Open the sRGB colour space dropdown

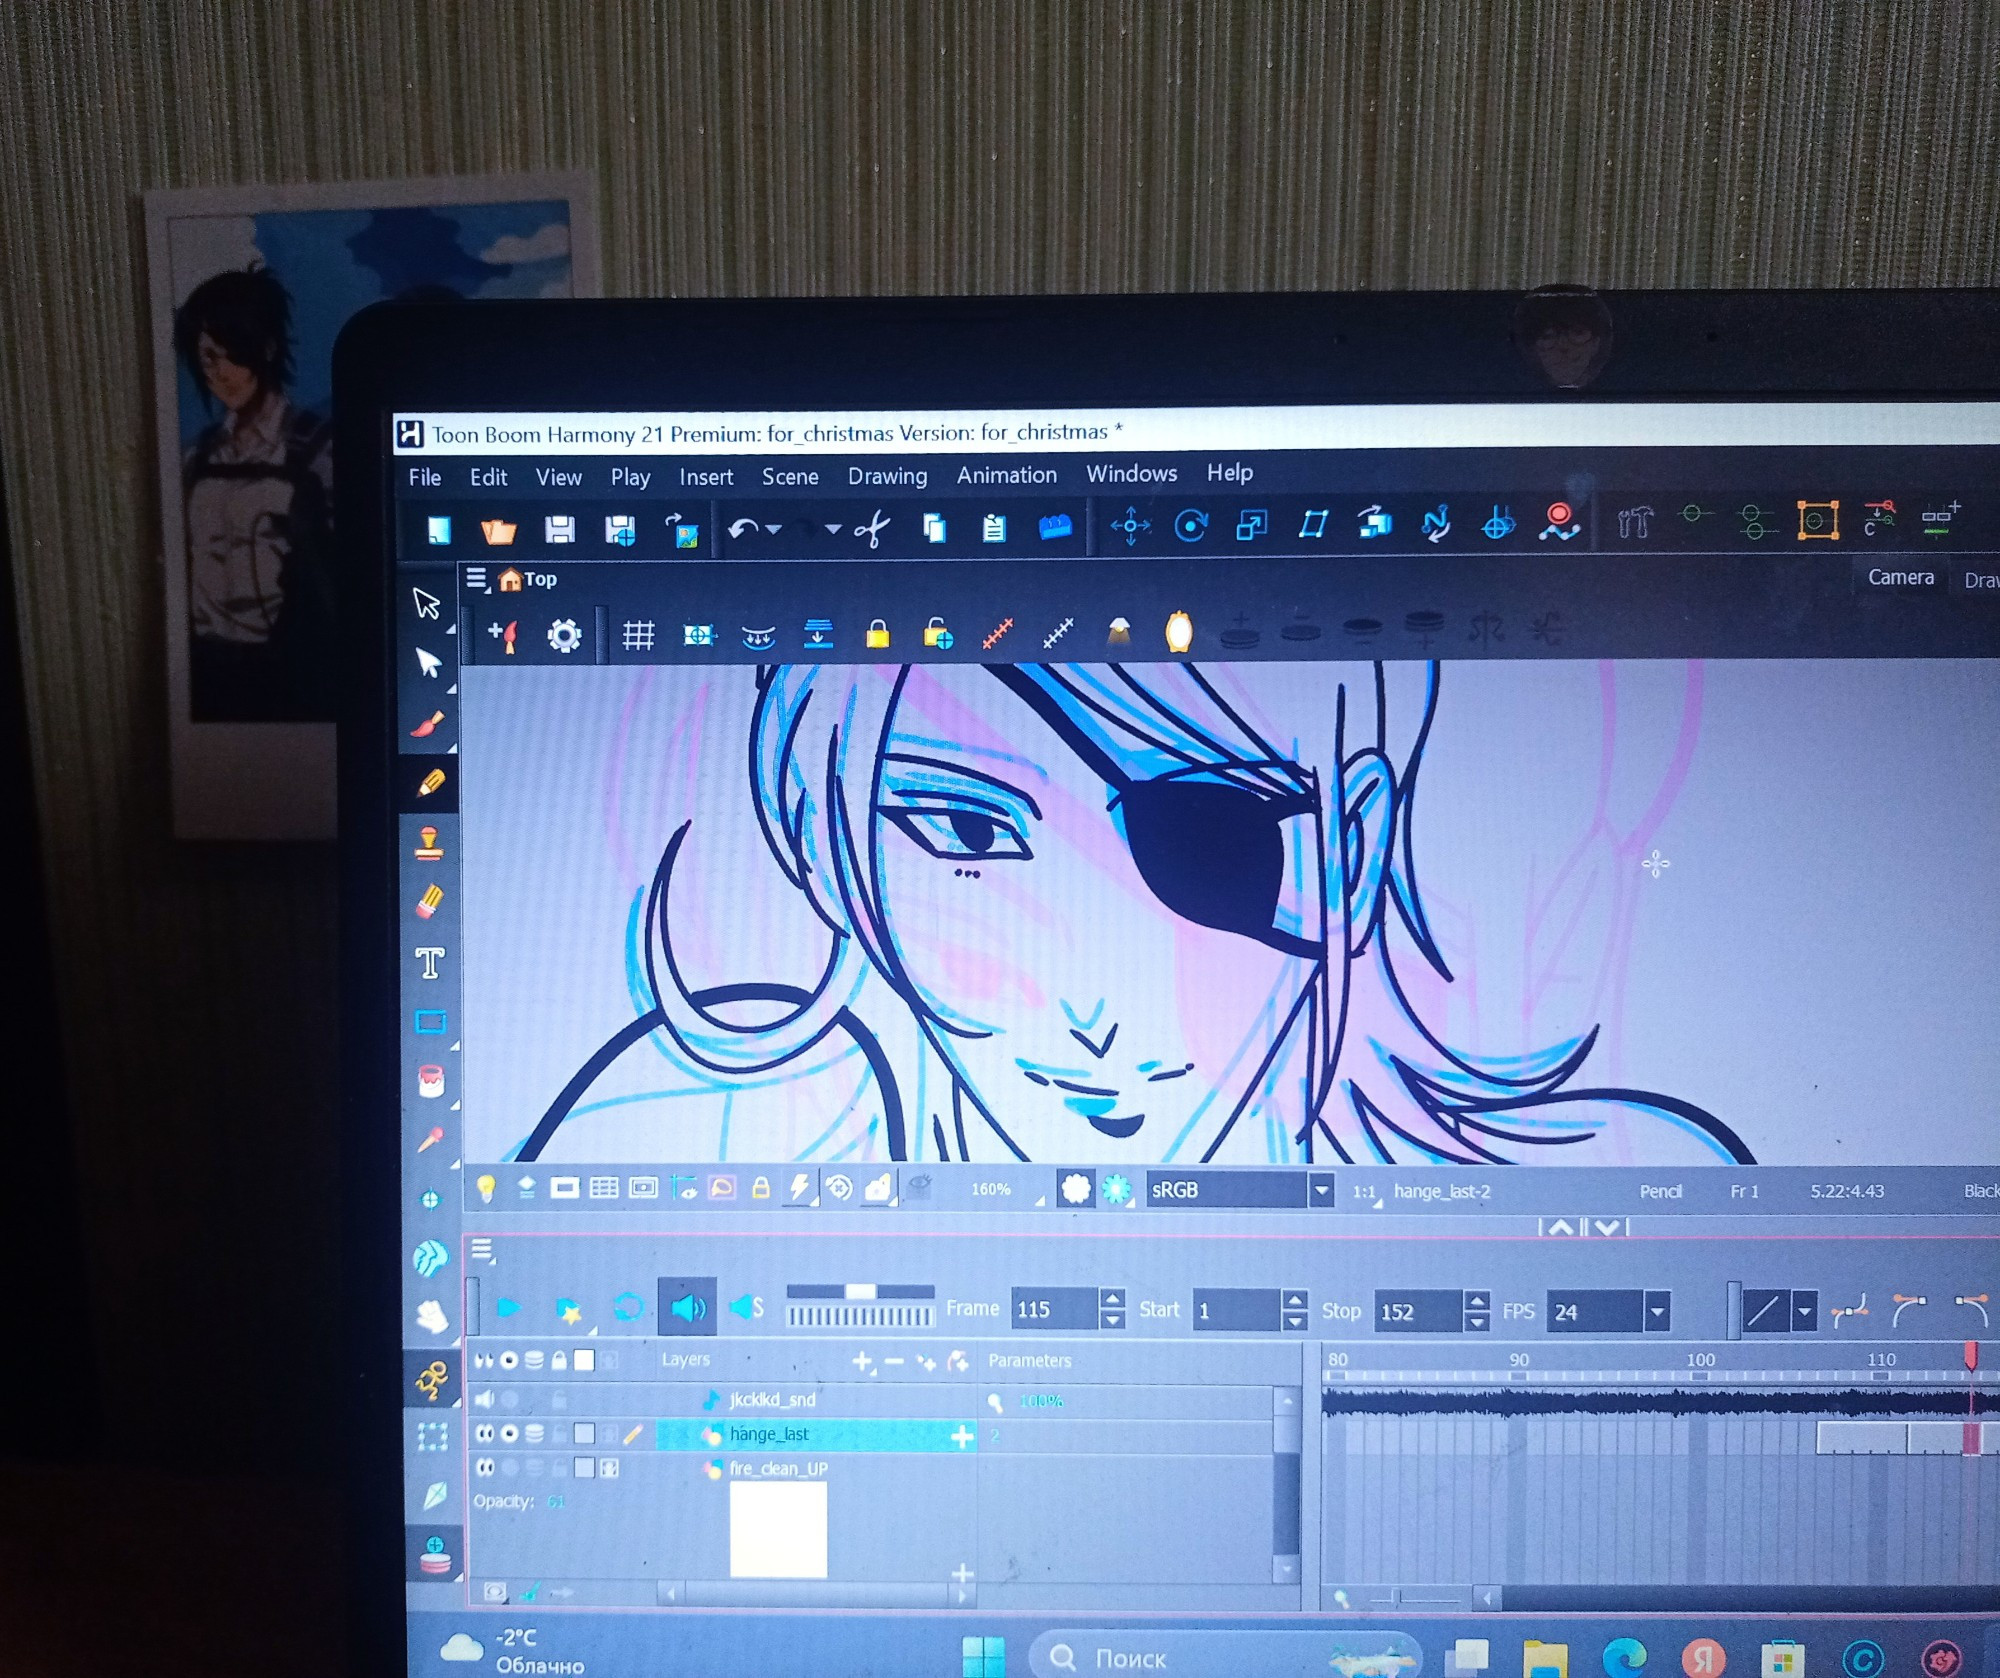[1322, 1190]
